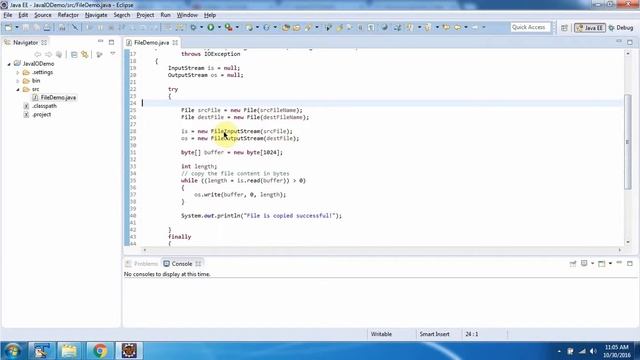Select the Console tab
The image size is (640, 360).
click(x=182, y=264)
